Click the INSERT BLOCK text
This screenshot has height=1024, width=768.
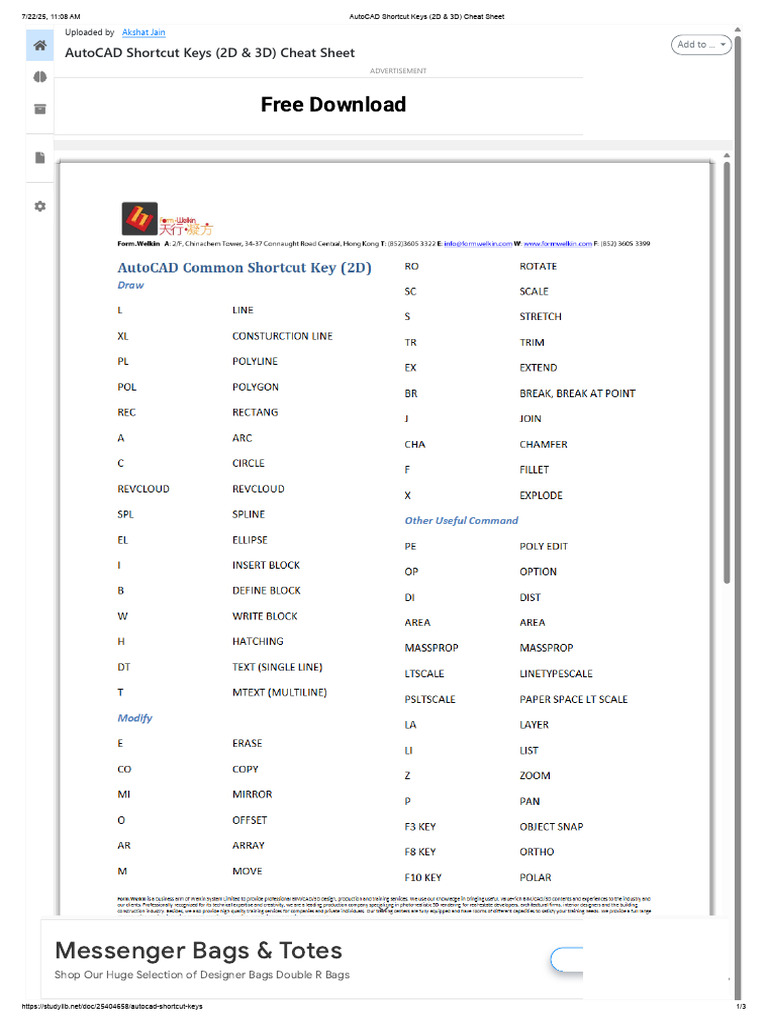pyautogui.click(x=266, y=565)
